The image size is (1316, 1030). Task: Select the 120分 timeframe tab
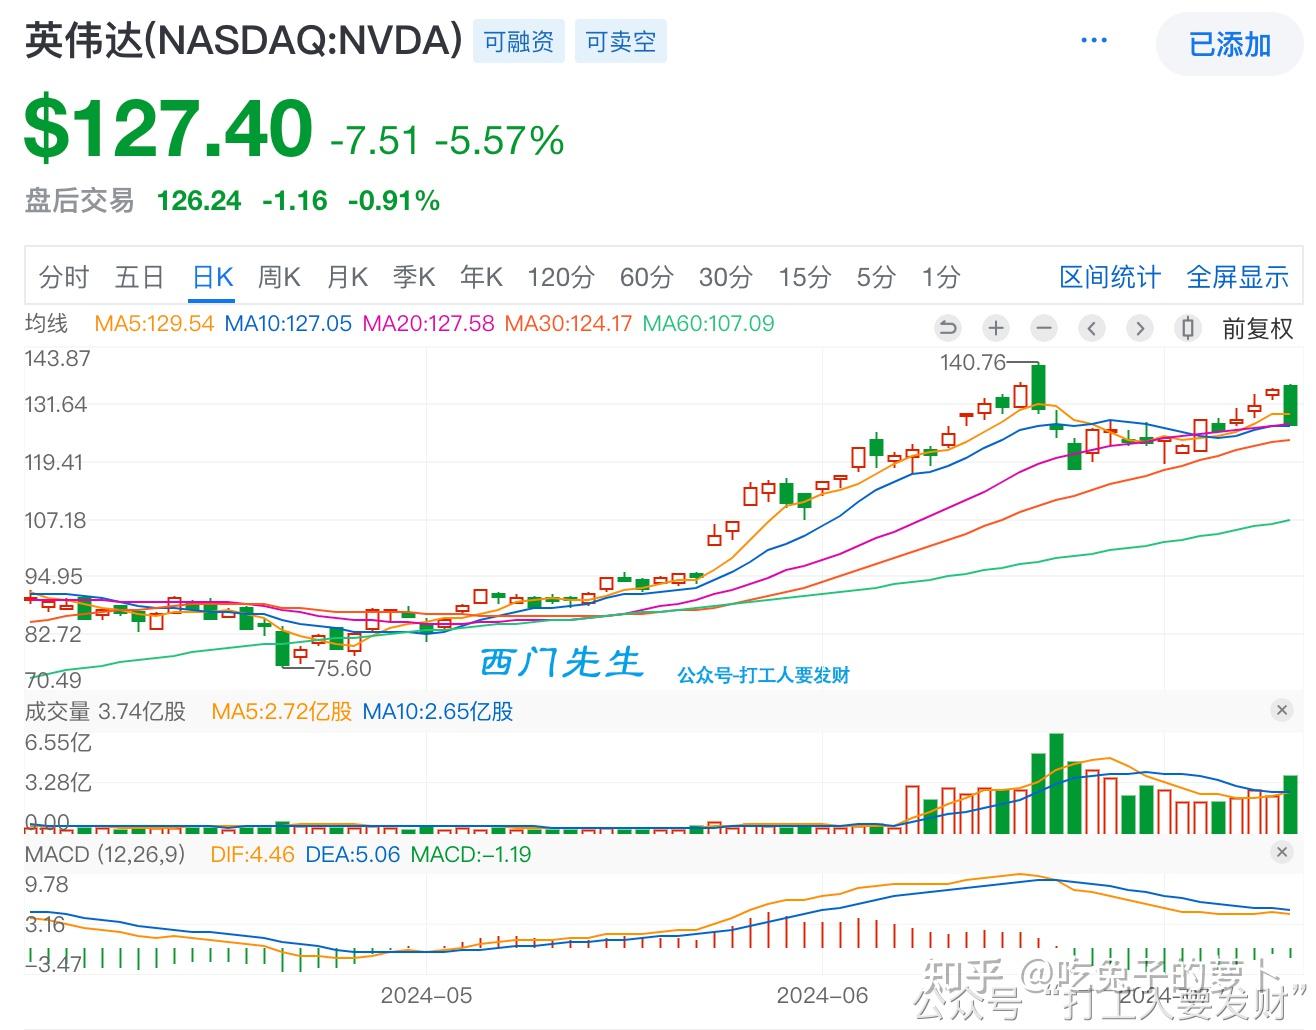(x=561, y=277)
